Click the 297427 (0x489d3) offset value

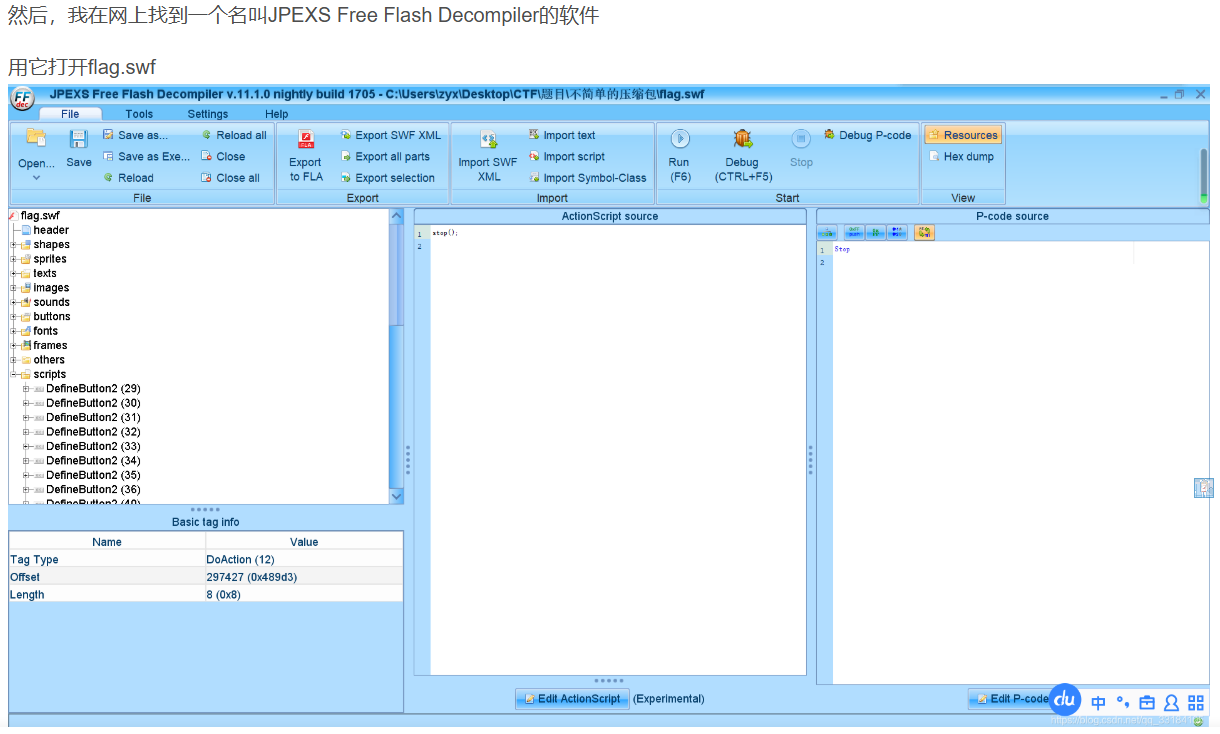point(304,577)
